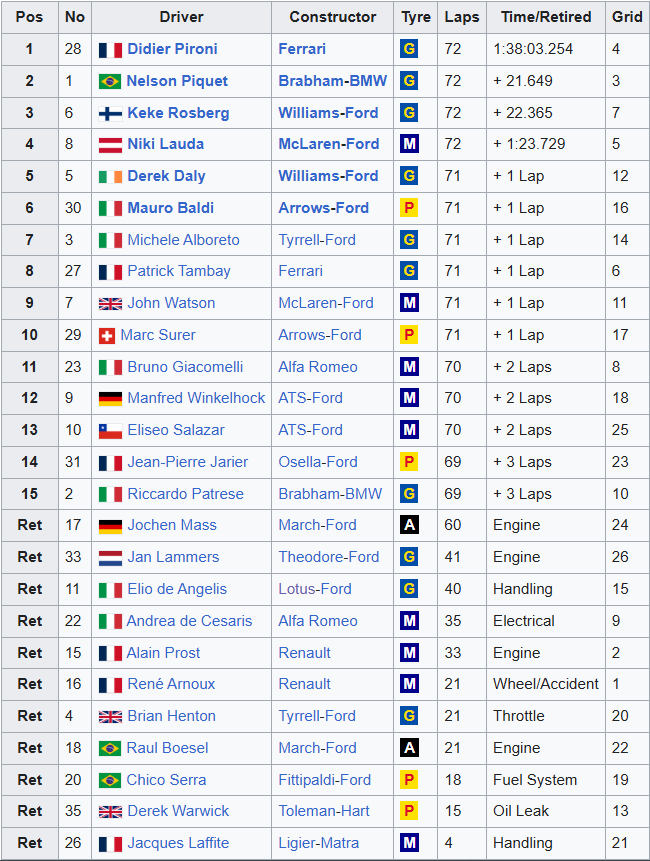The image size is (650, 861).
Task: Select the 'Electrical' retirement reason
Action: (524, 620)
